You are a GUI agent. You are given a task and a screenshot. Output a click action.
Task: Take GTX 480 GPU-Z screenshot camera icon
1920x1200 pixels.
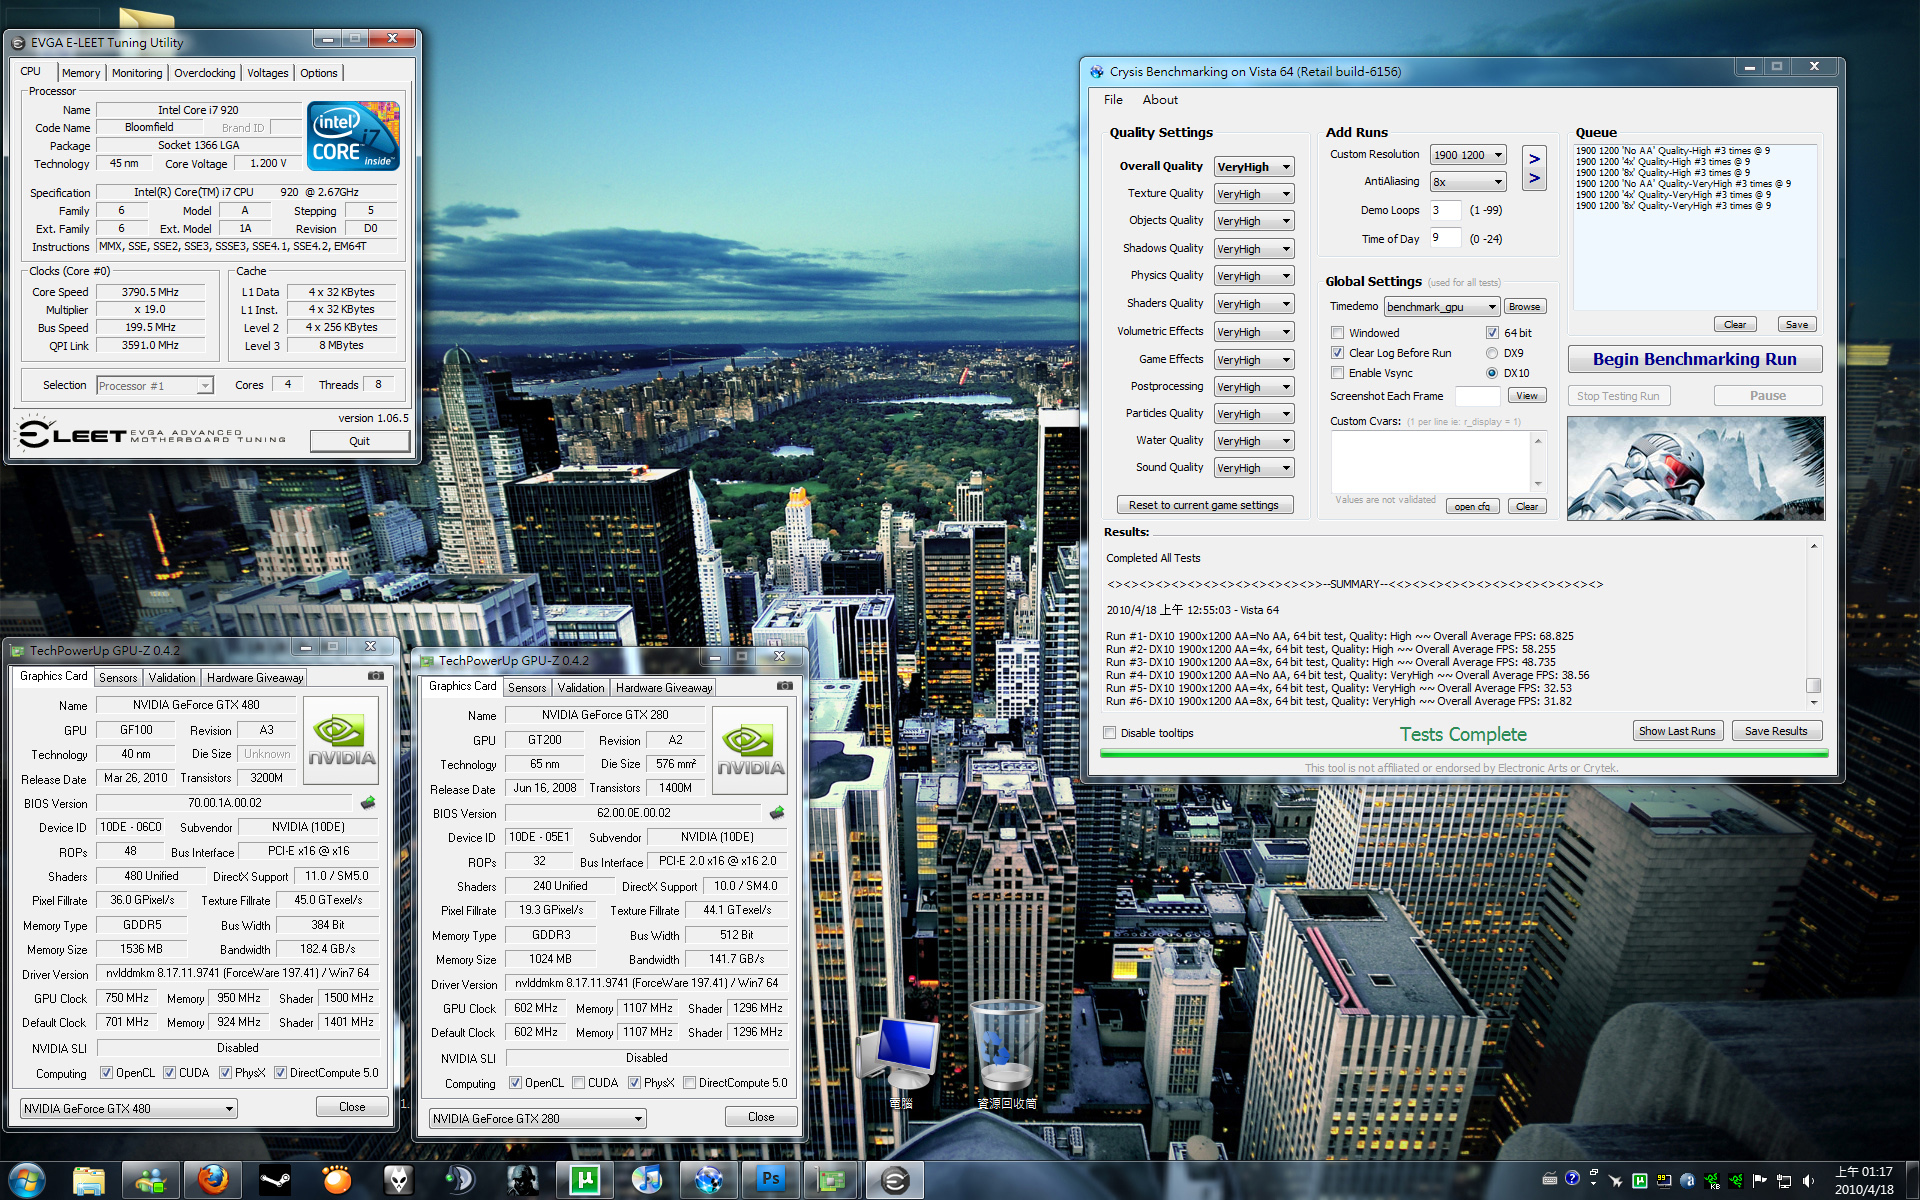coord(376,676)
